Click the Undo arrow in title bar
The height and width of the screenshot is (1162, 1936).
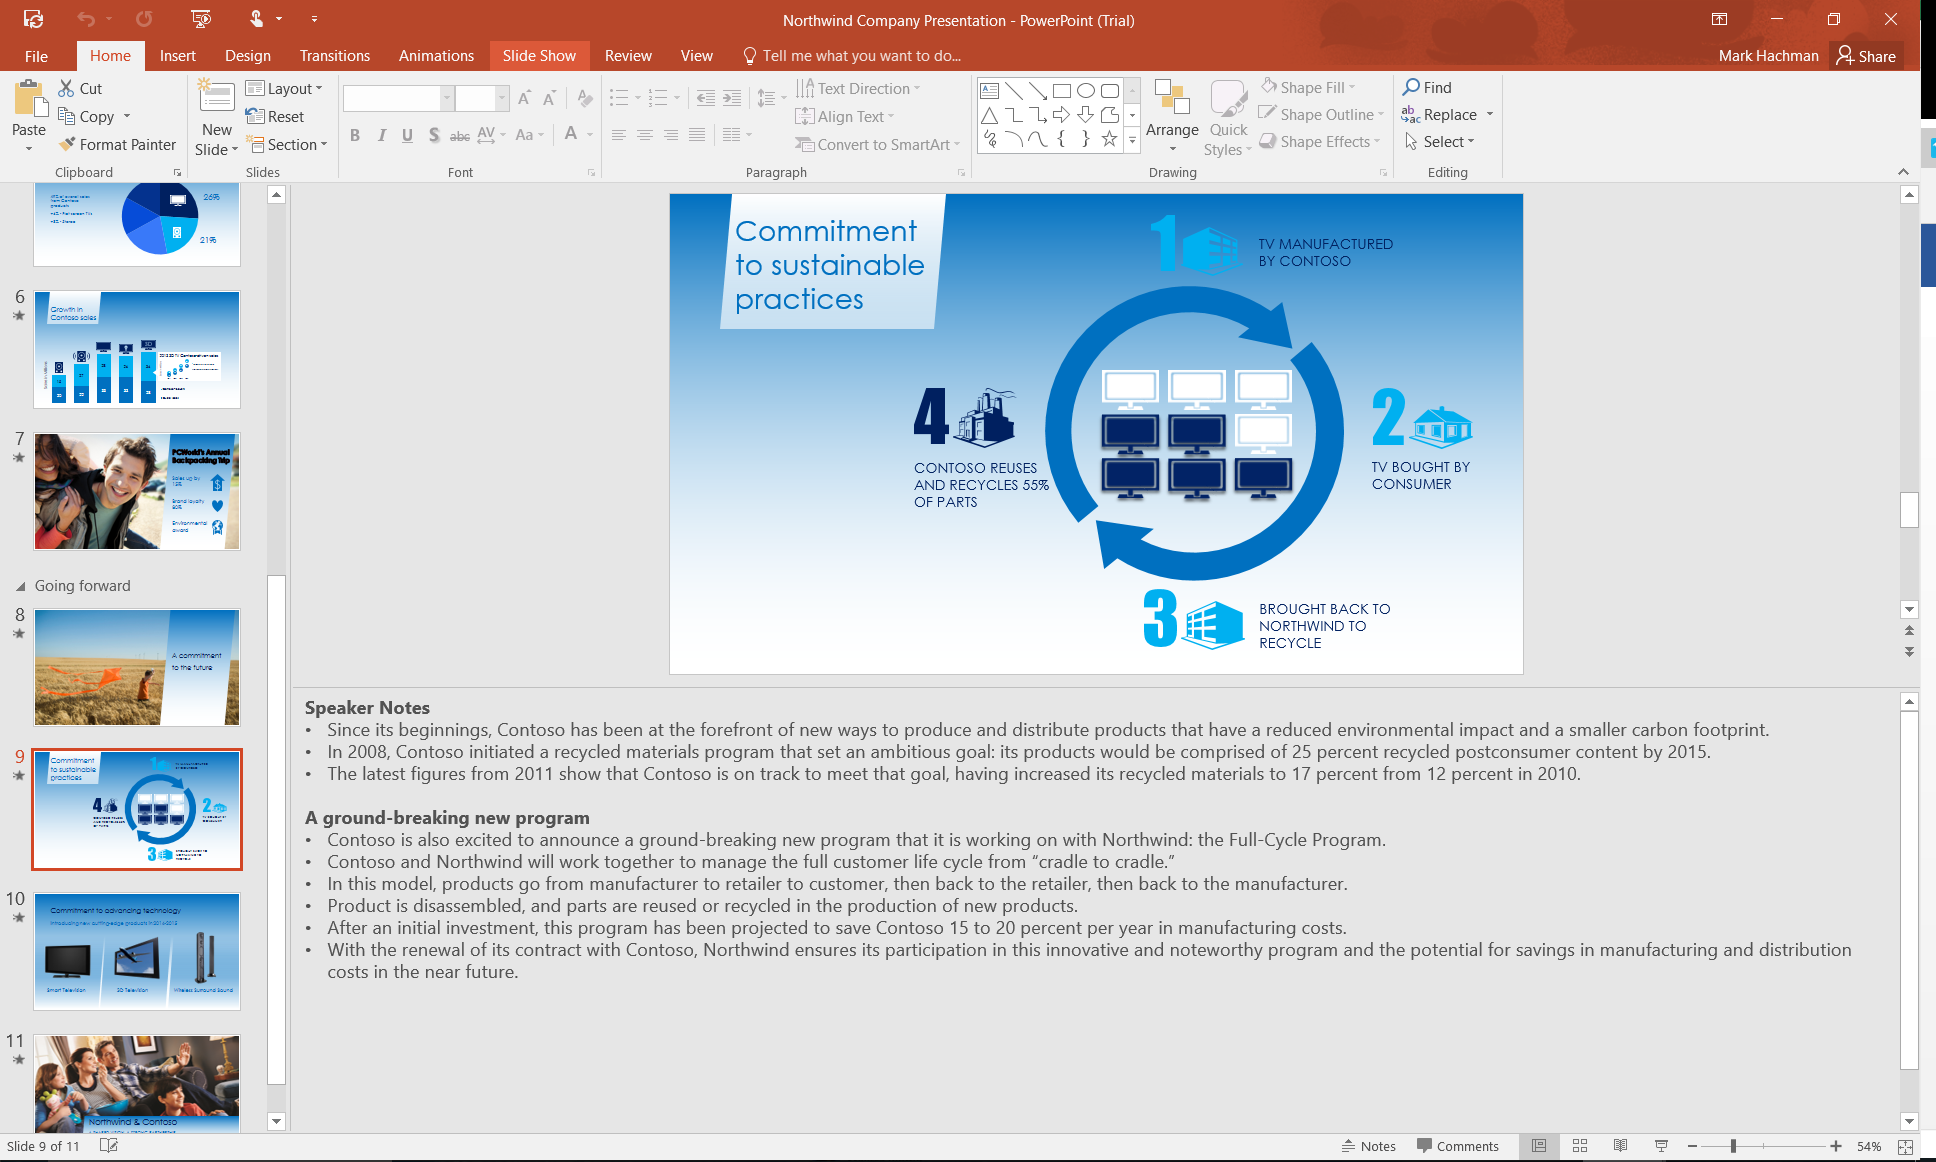(86, 19)
